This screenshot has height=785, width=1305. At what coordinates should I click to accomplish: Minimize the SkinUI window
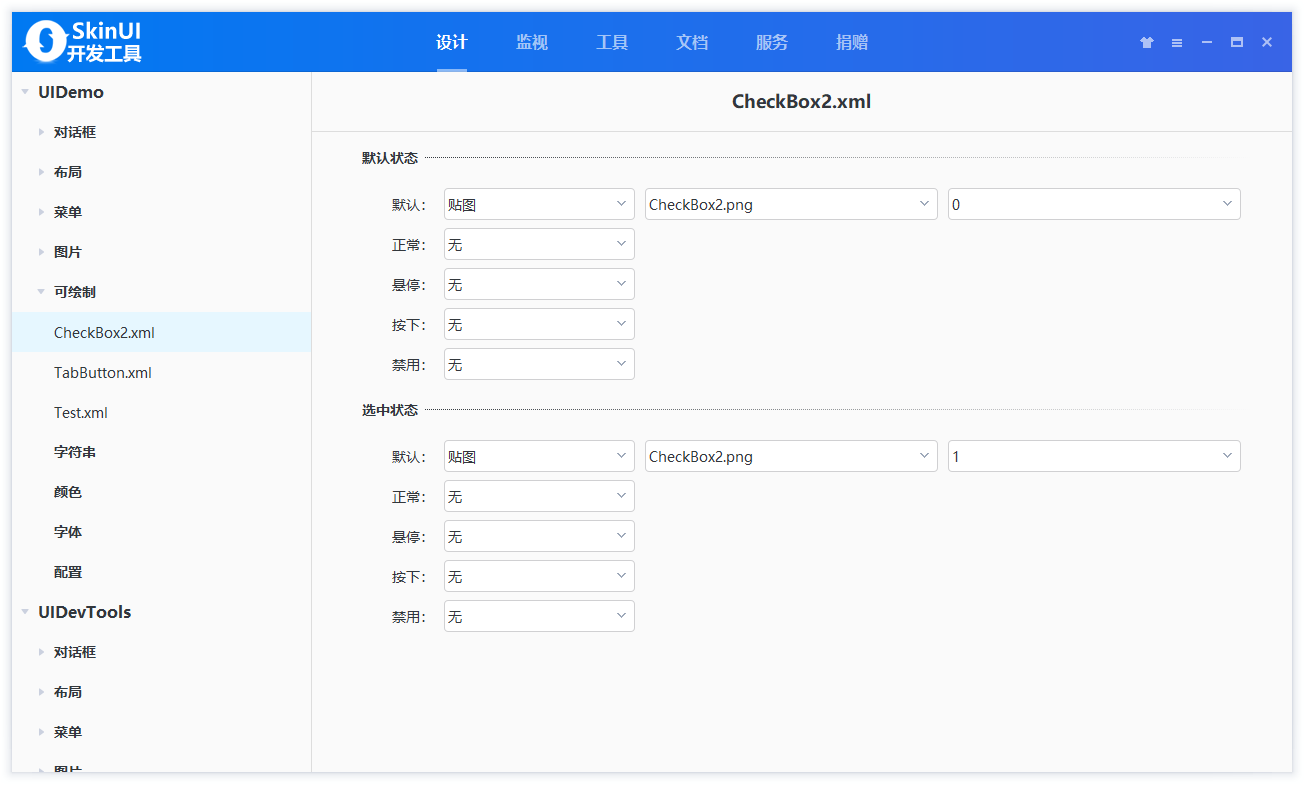1207,42
